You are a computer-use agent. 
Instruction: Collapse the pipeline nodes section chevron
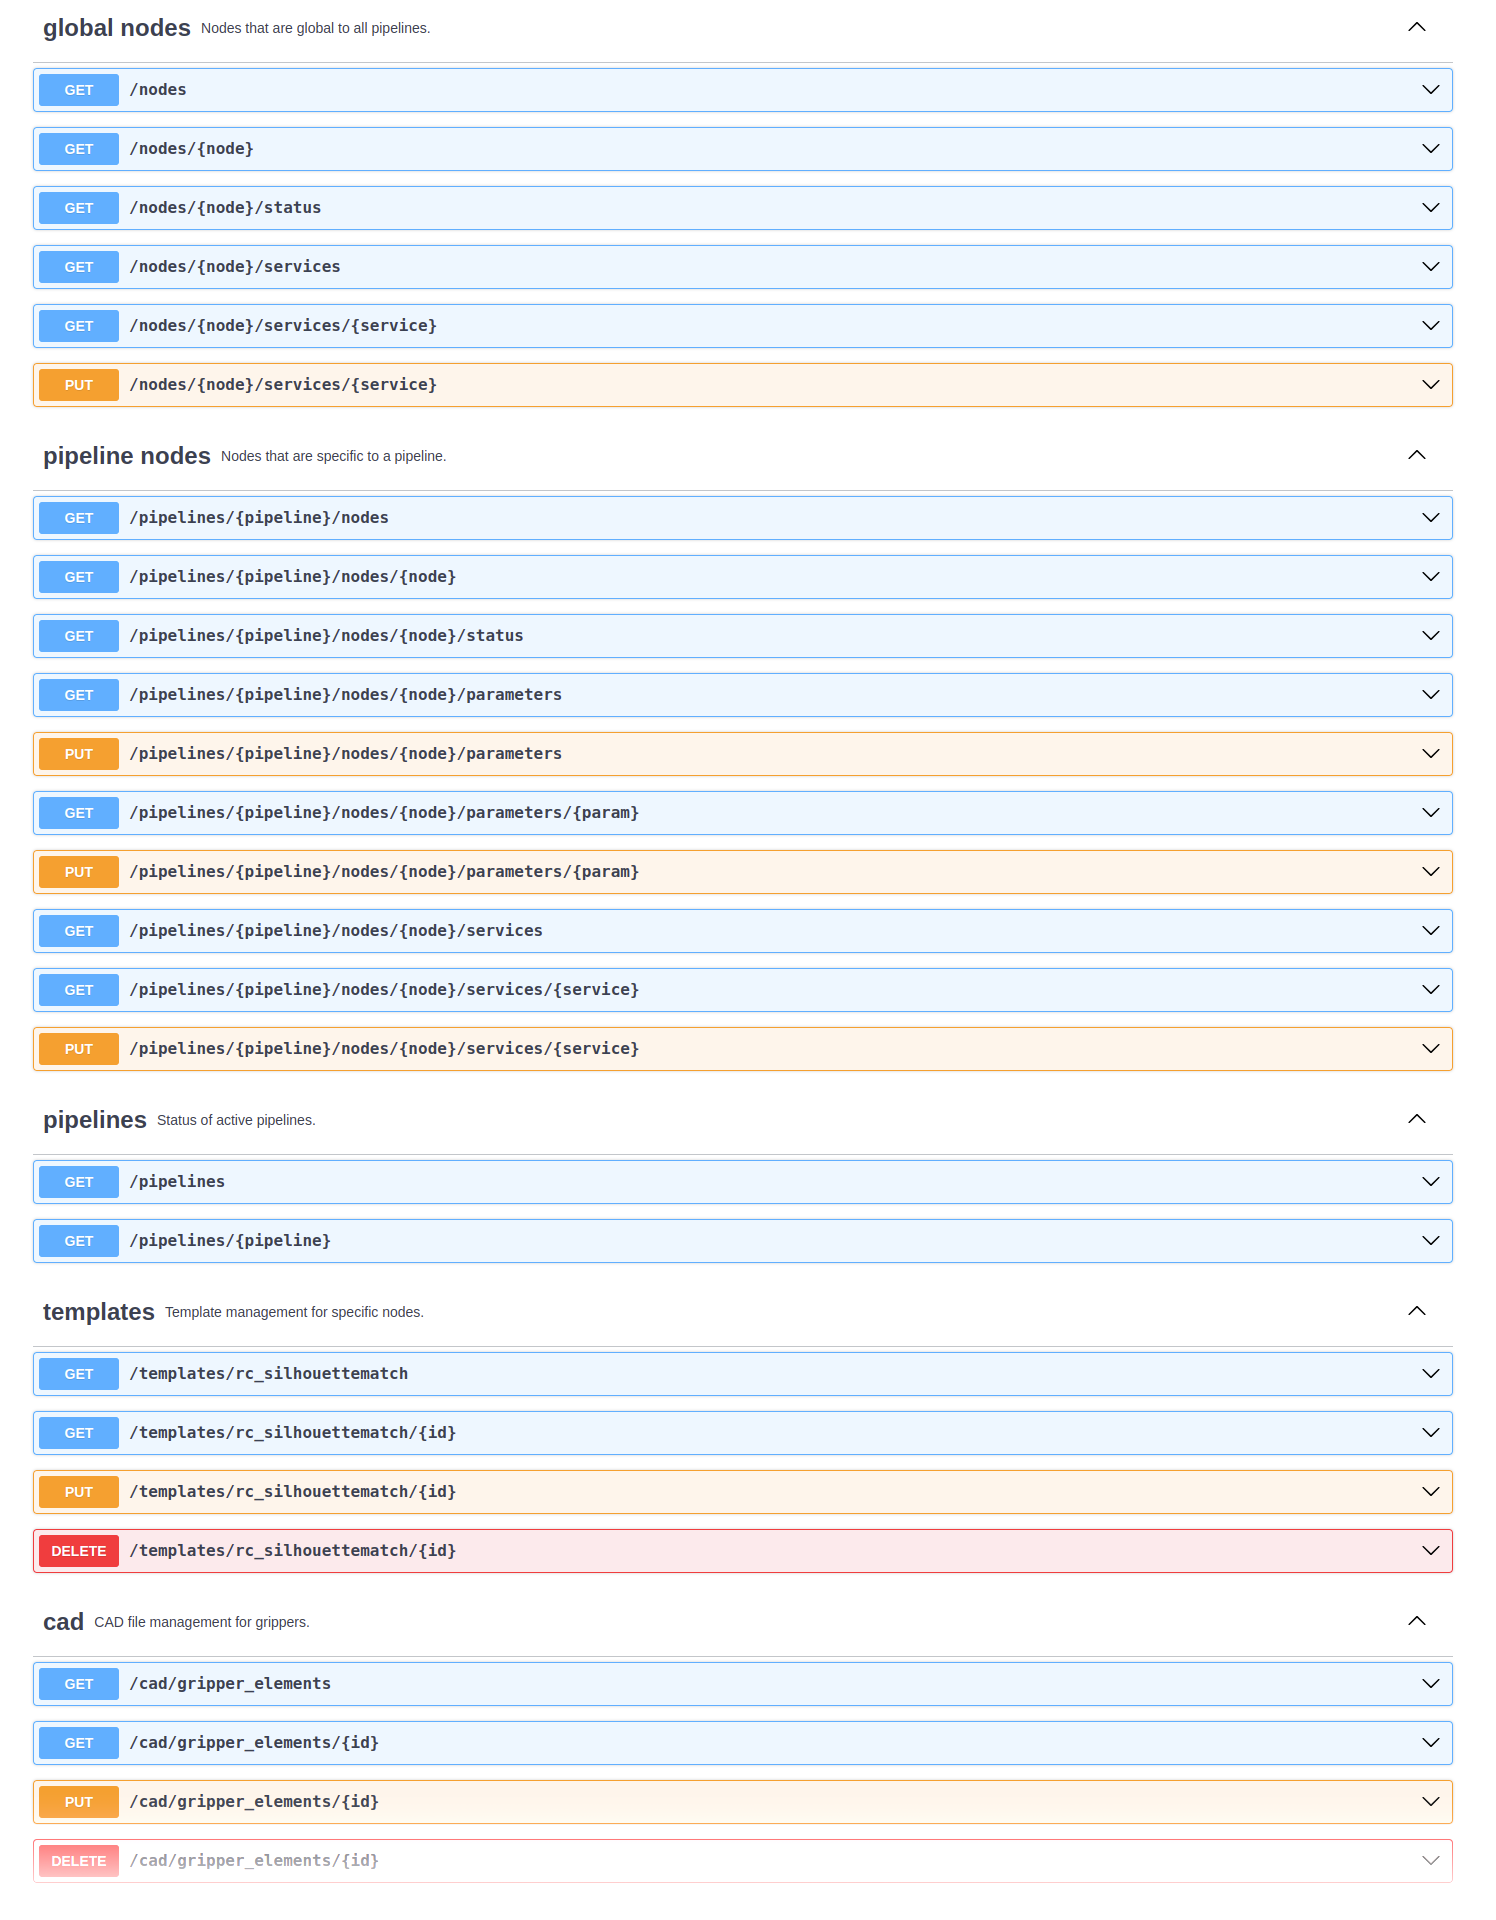(1416, 456)
